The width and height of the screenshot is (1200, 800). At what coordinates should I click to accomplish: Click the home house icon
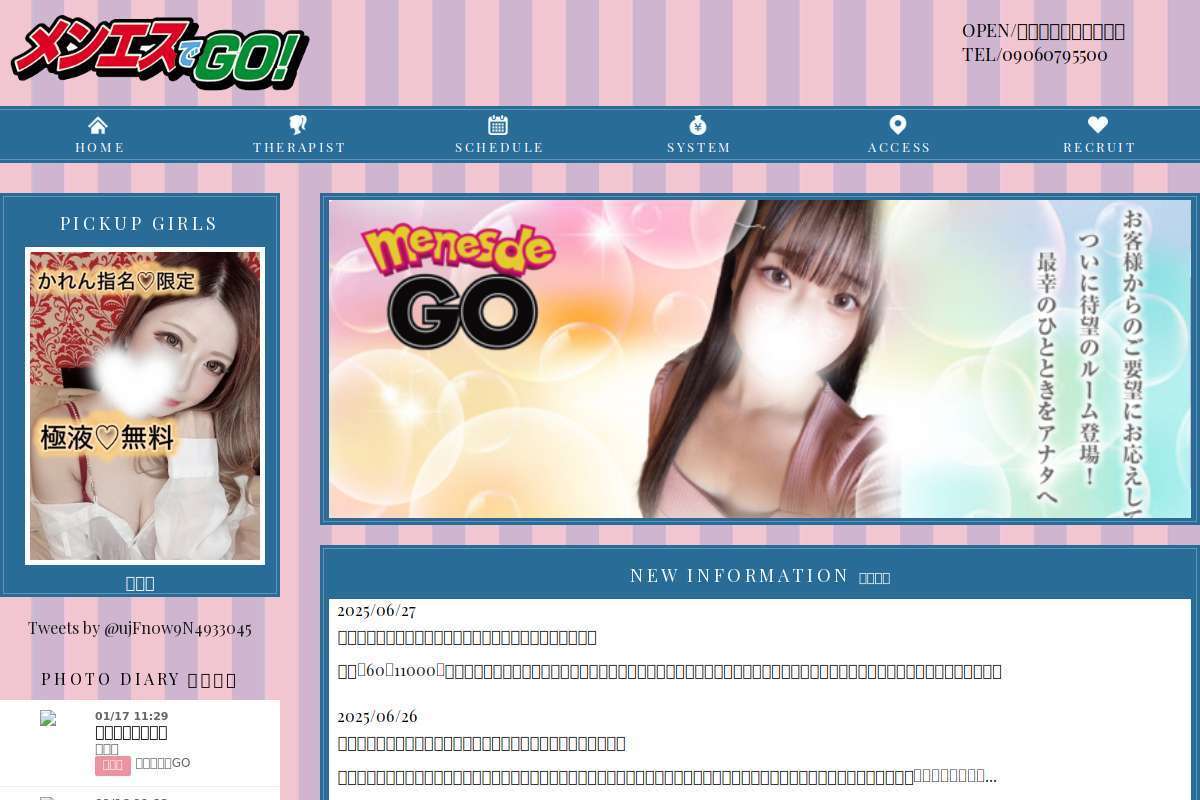(x=98, y=125)
